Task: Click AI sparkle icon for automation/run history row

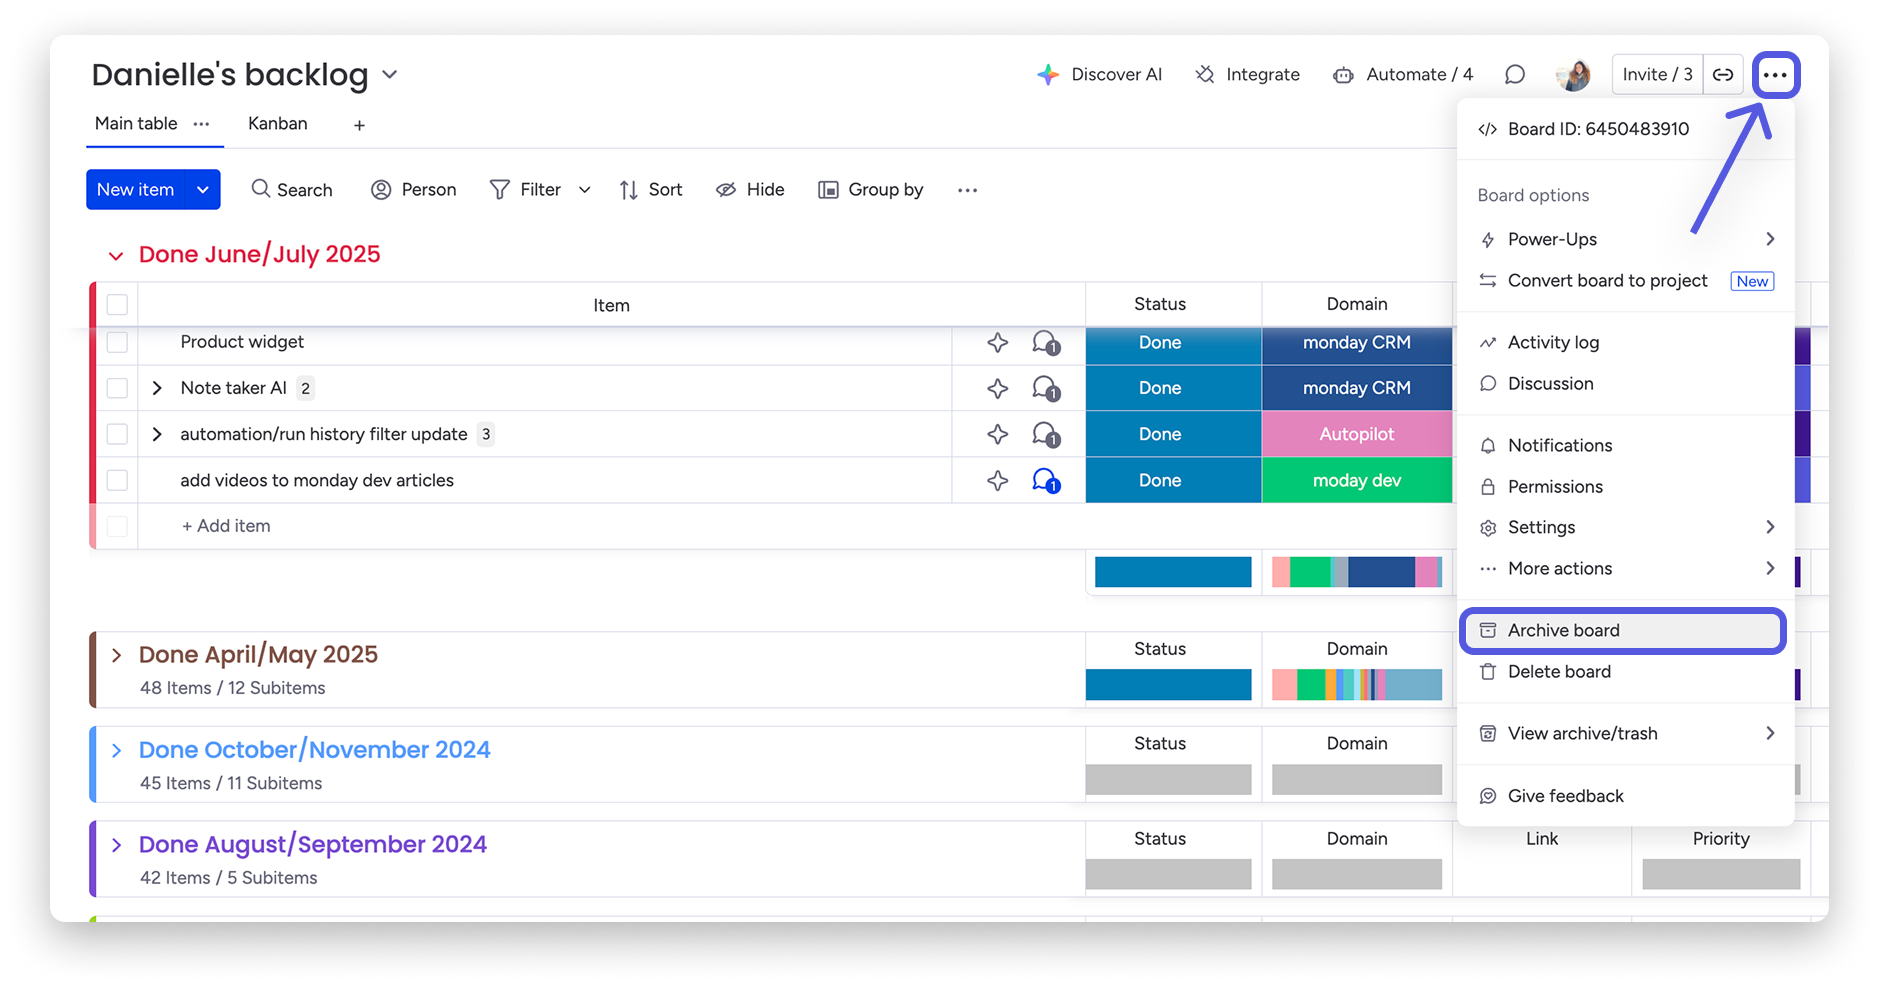Action: [997, 435]
